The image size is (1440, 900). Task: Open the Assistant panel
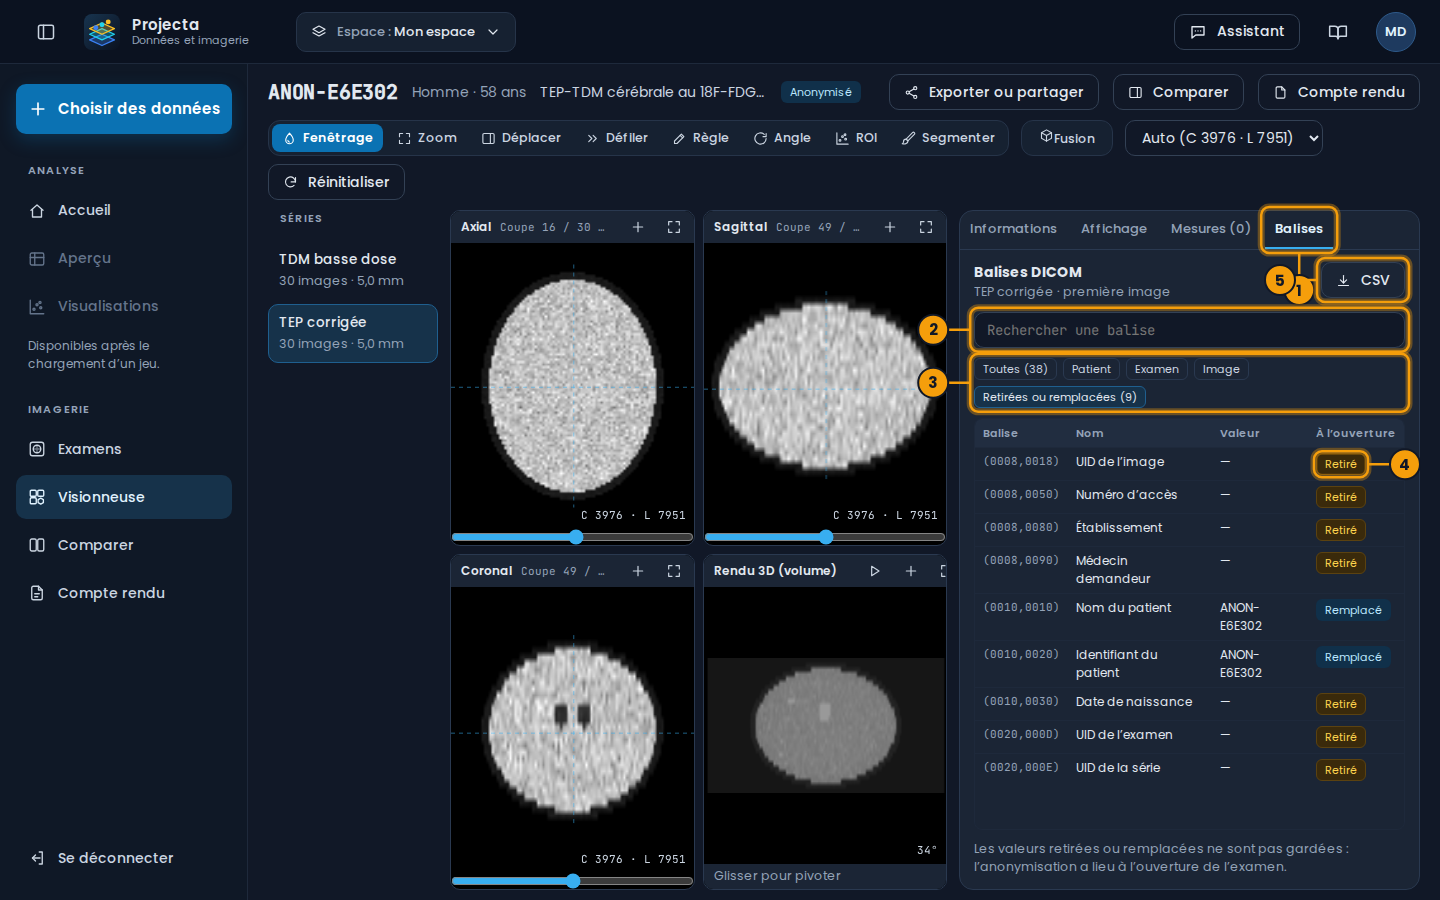[x=1237, y=32]
